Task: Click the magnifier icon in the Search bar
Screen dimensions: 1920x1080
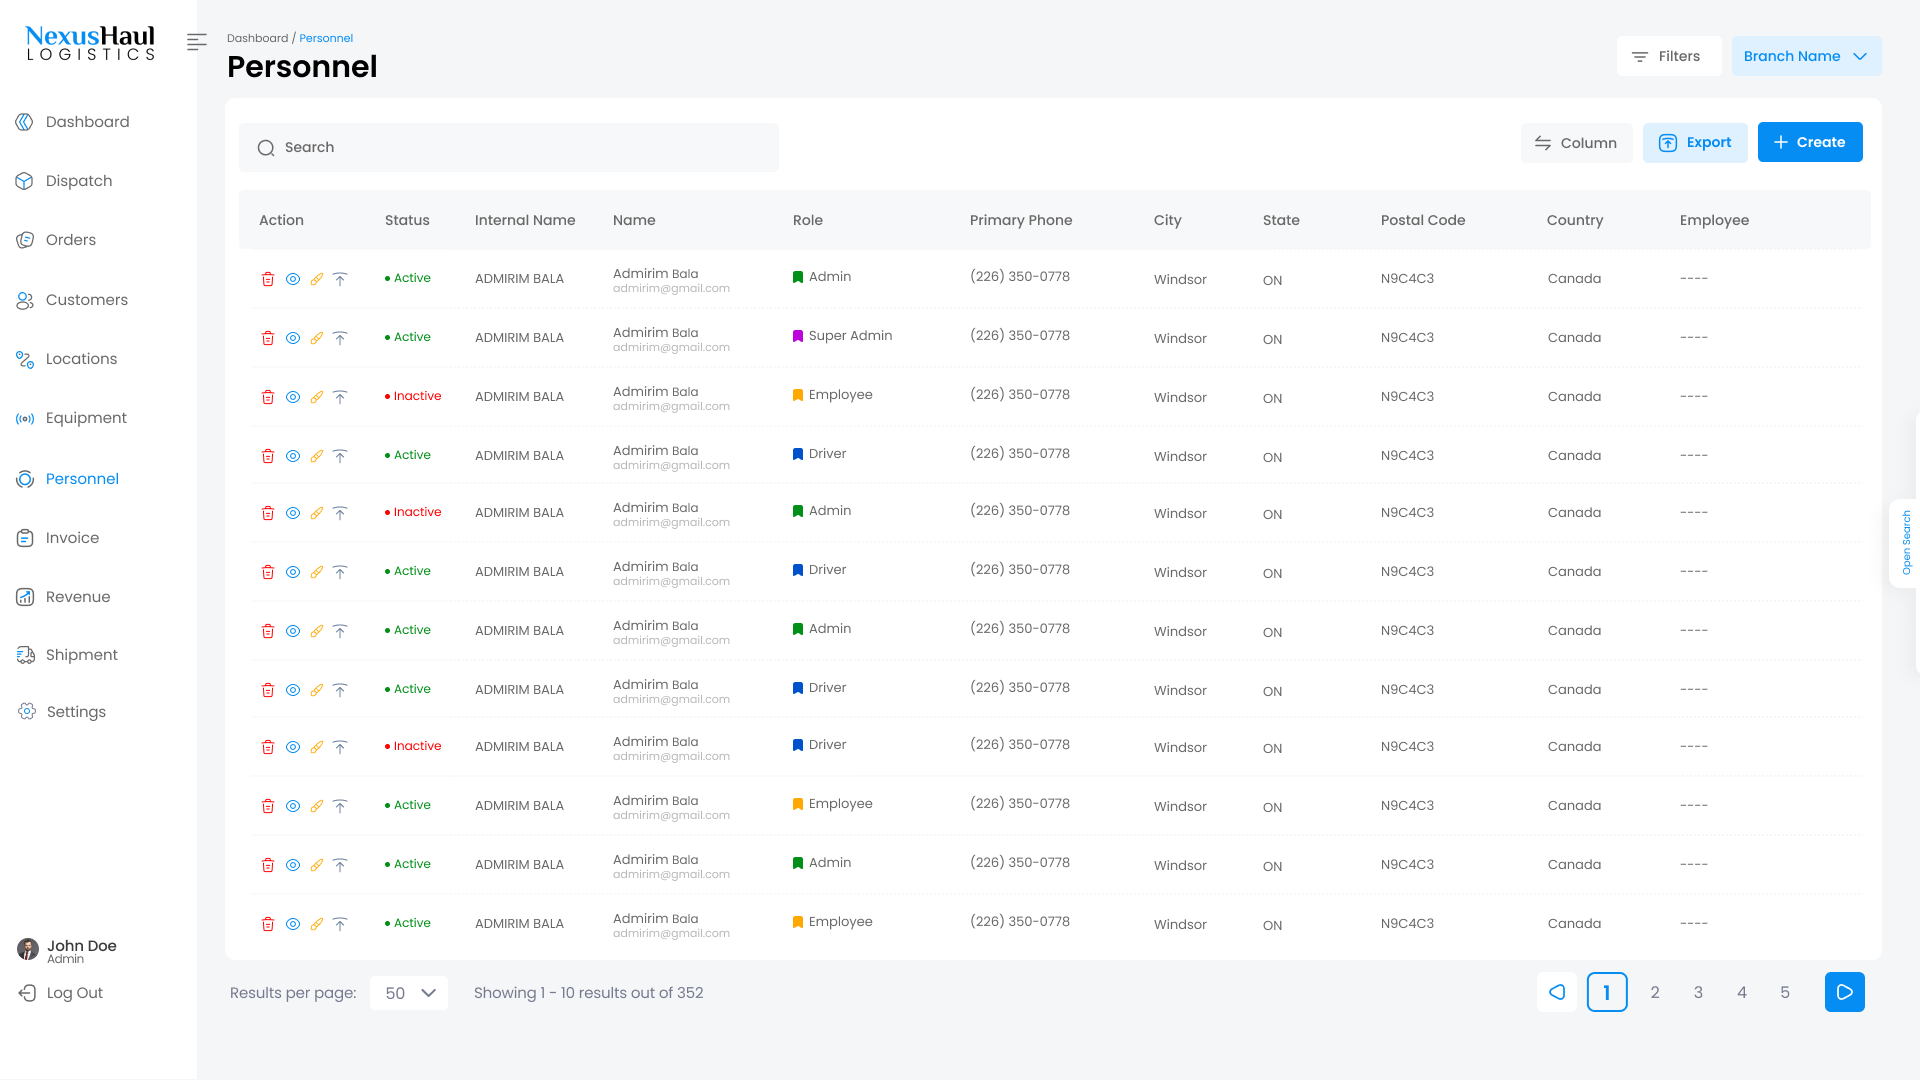Action: pos(266,148)
